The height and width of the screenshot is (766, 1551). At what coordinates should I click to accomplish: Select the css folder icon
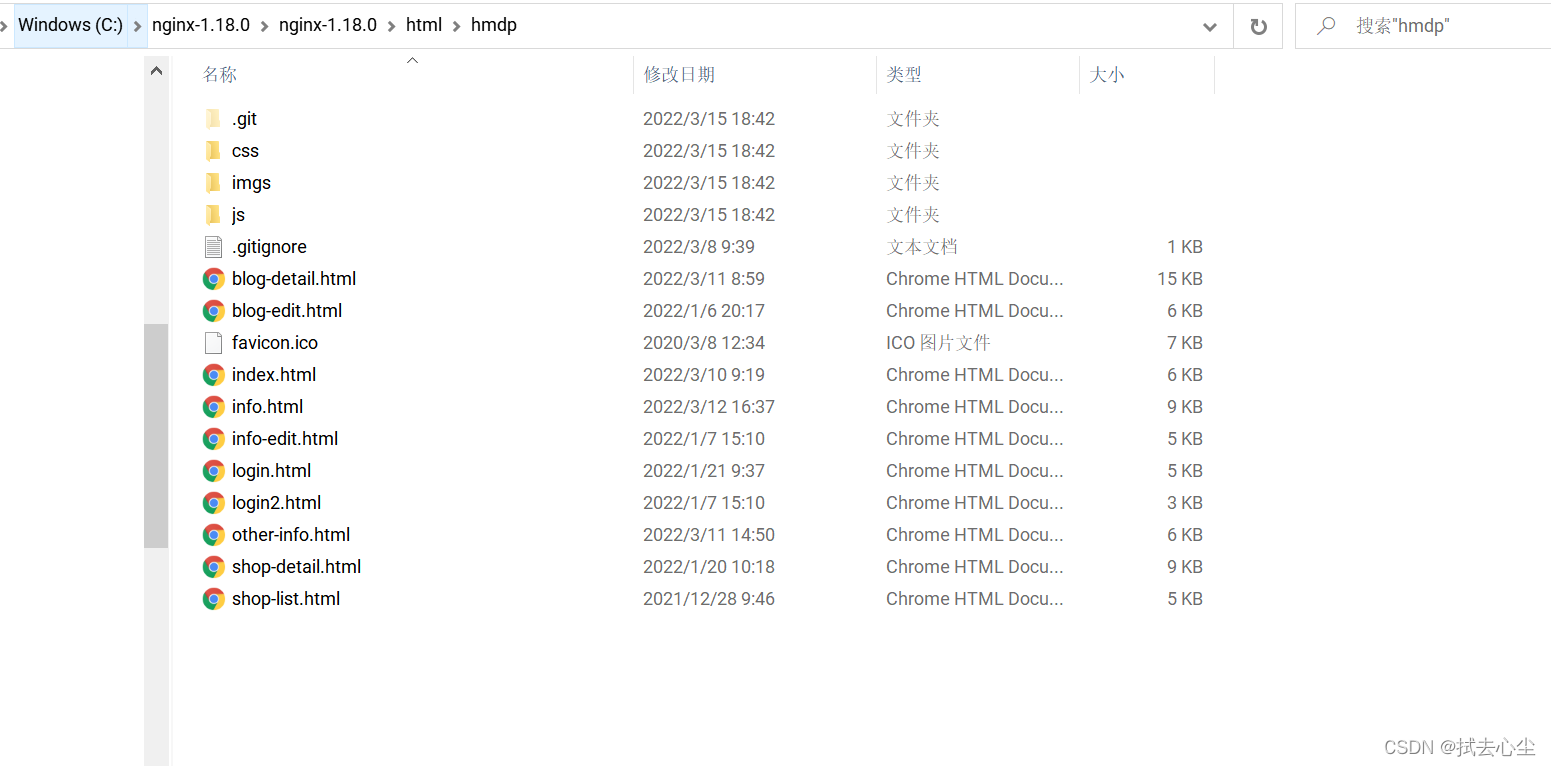[x=213, y=151]
